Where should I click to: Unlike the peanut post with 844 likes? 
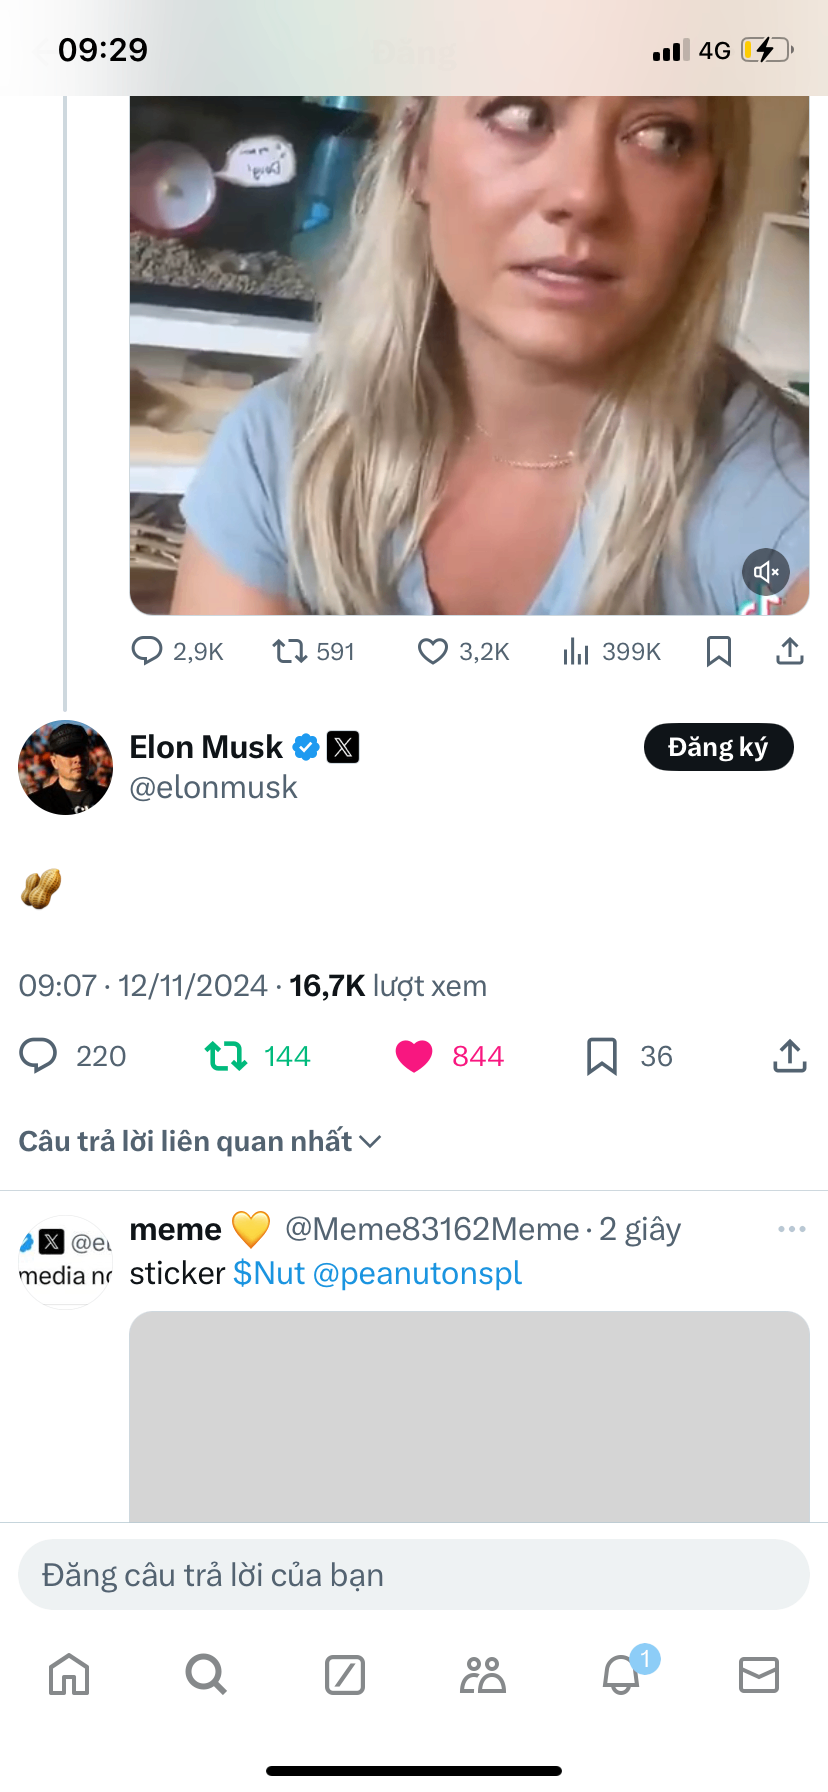tap(414, 1056)
